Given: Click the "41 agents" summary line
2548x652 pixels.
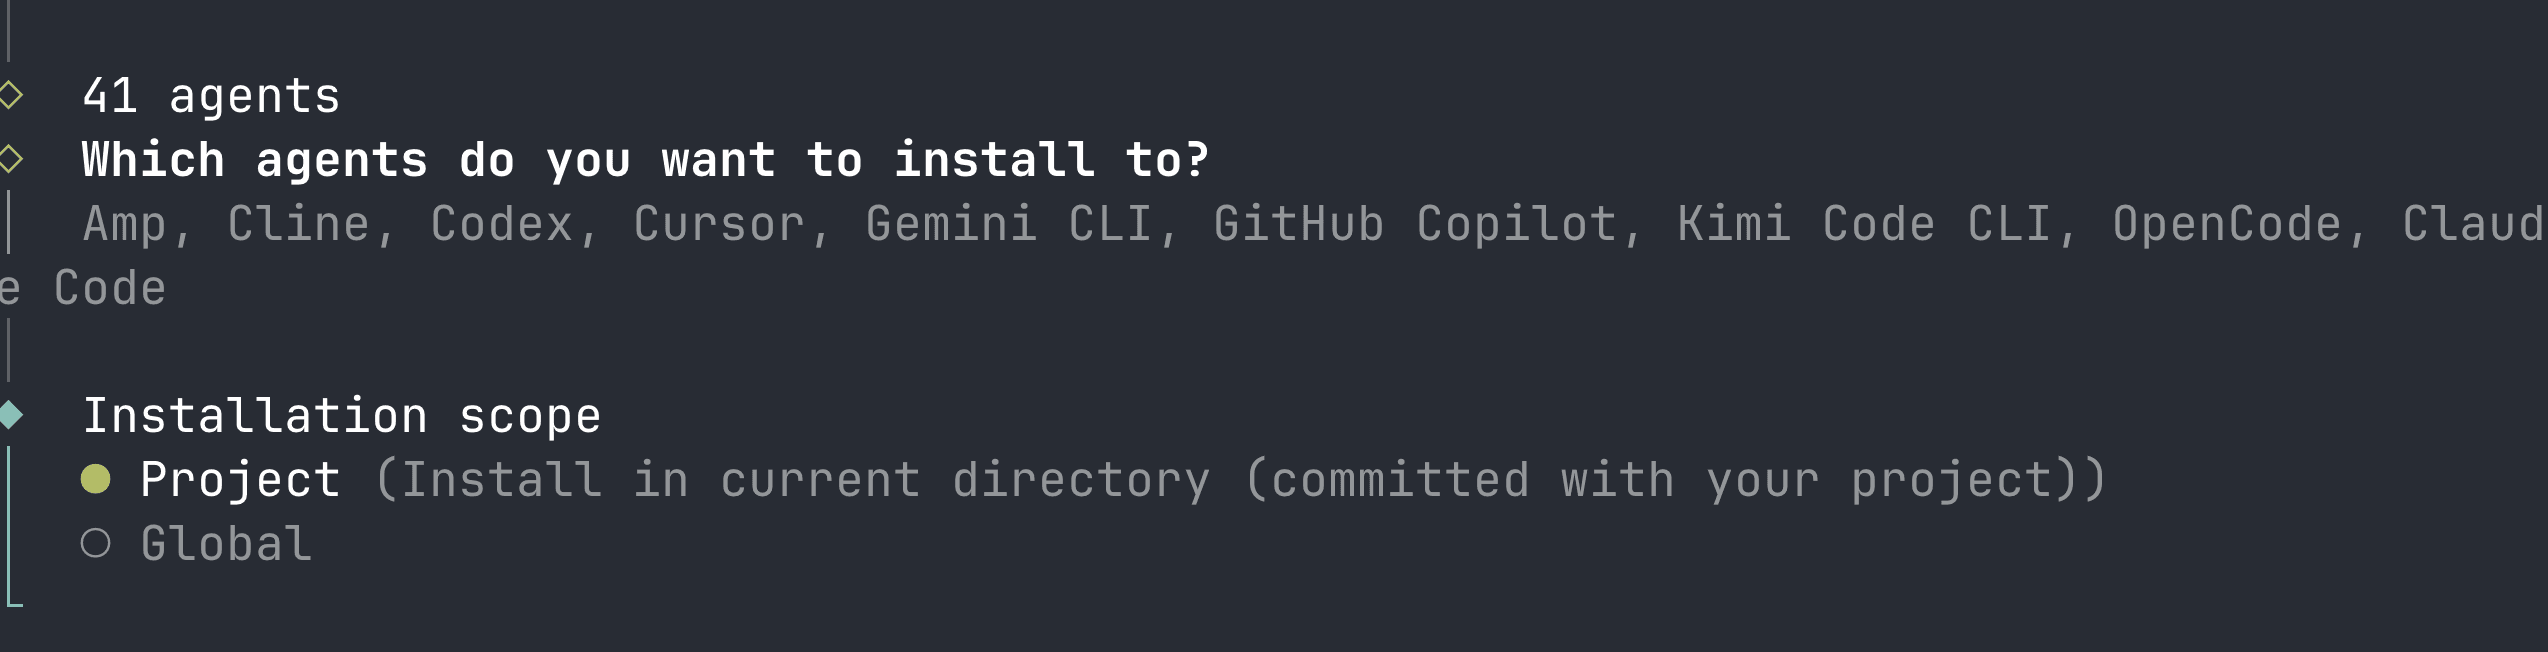Looking at the screenshot, I should coord(211,96).
